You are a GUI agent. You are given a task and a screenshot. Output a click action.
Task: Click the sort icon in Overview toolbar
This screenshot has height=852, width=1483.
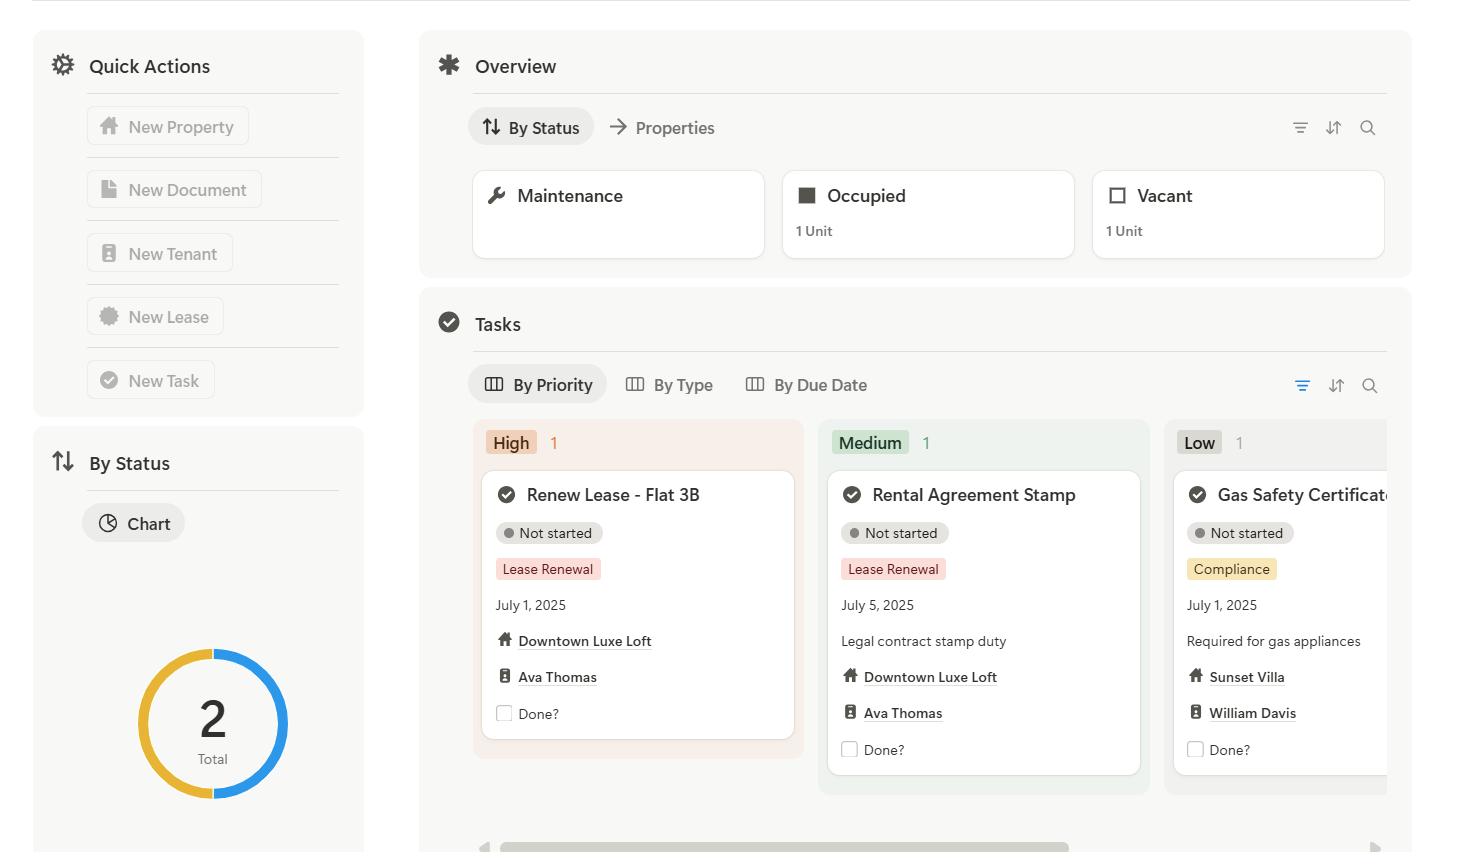click(x=1334, y=128)
